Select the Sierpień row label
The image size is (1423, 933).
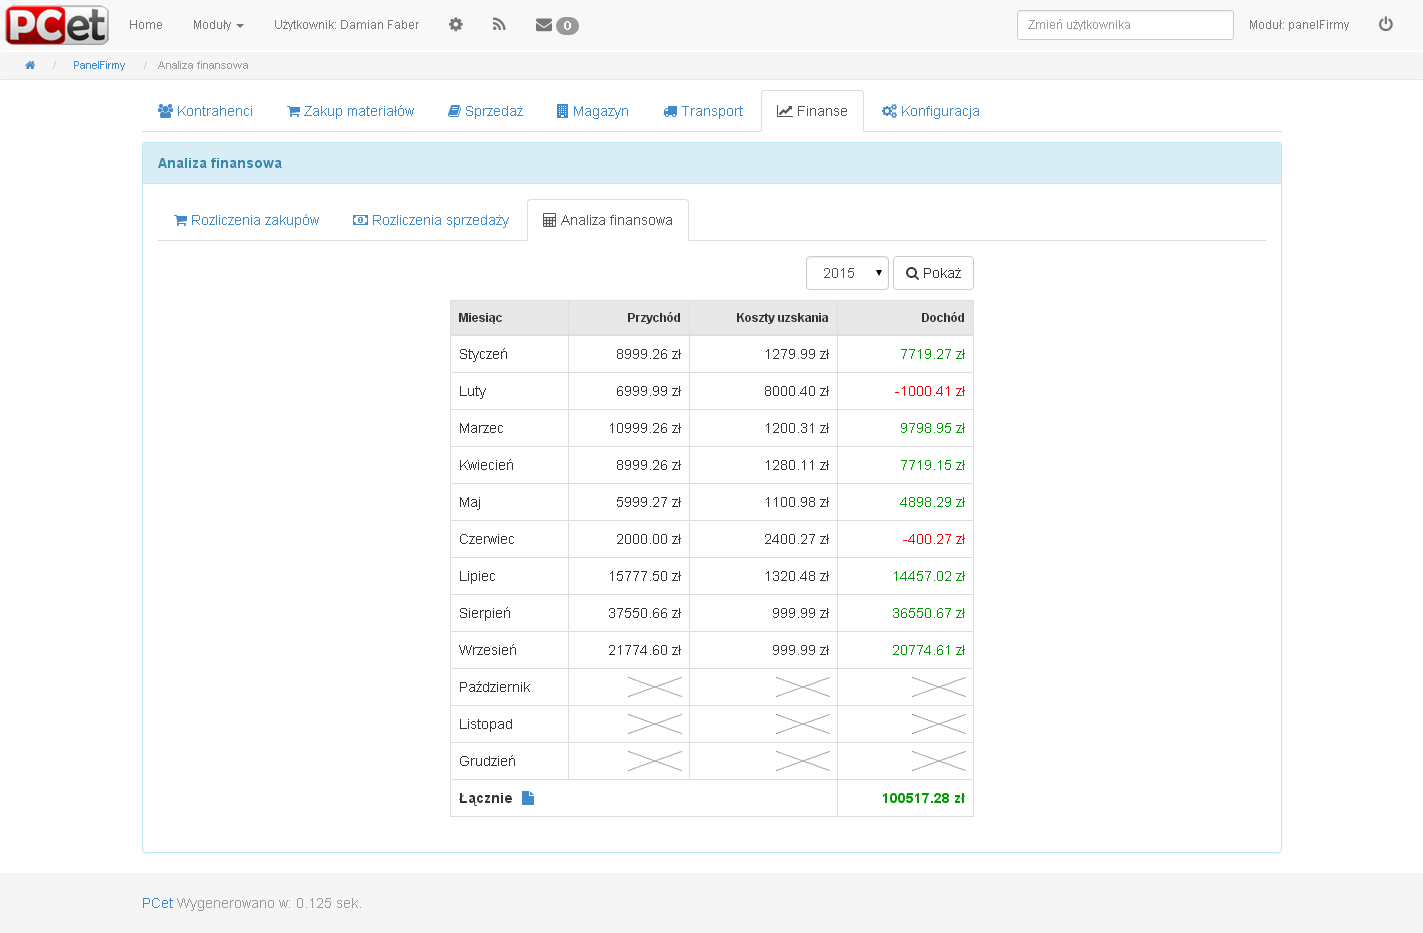click(x=485, y=613)
